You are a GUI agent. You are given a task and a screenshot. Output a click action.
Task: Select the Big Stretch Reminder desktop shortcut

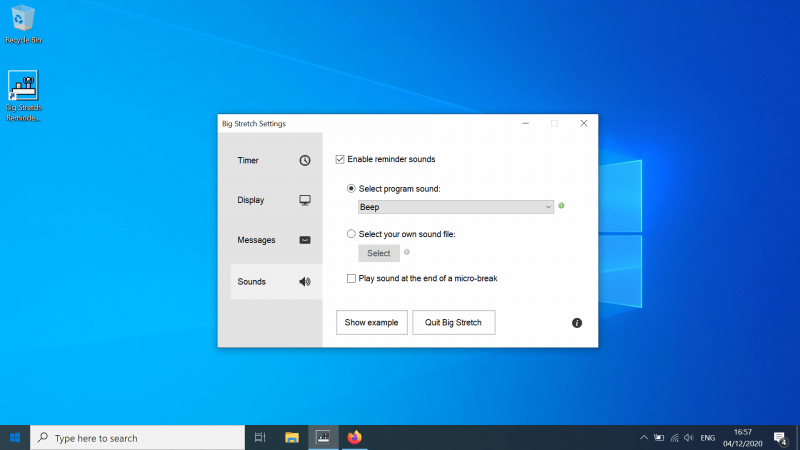click(23, 96)
